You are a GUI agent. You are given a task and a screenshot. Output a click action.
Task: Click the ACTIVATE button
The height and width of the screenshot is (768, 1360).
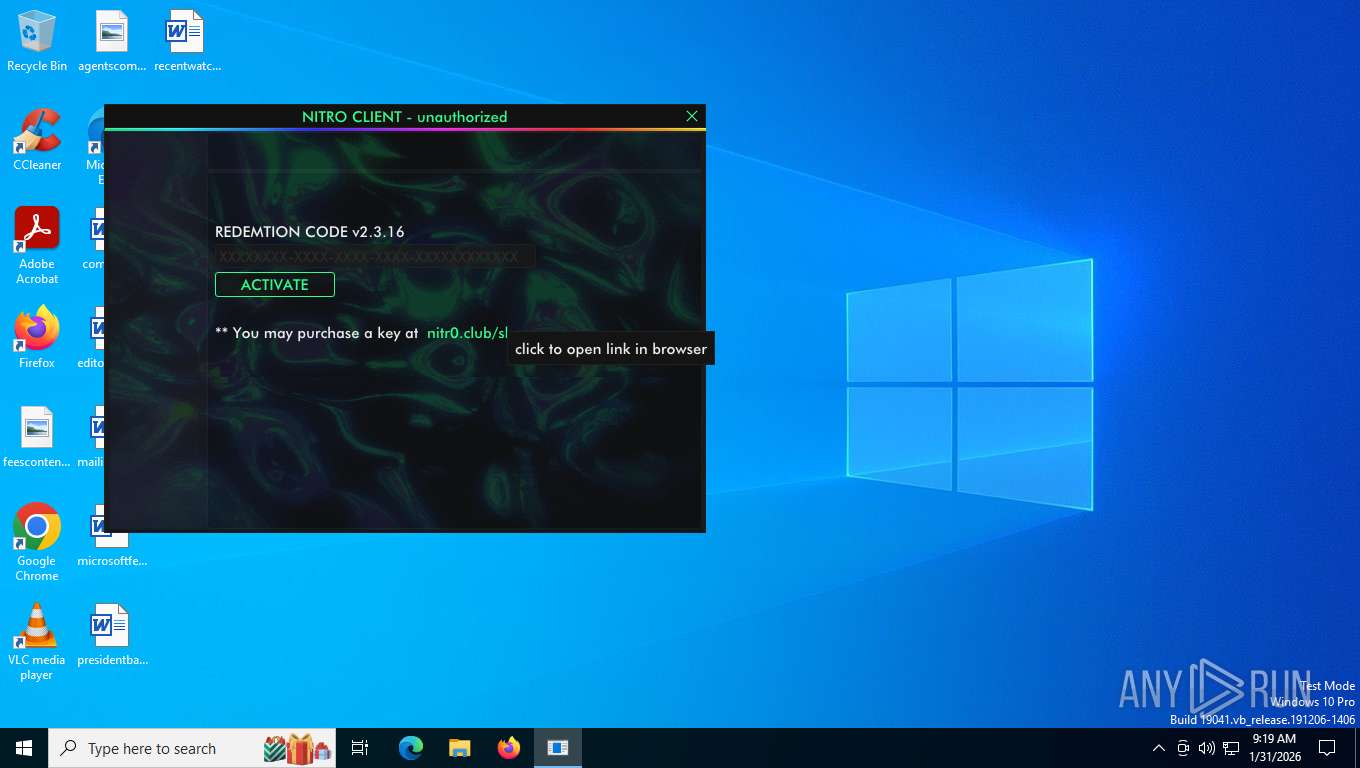click(275, 285)
